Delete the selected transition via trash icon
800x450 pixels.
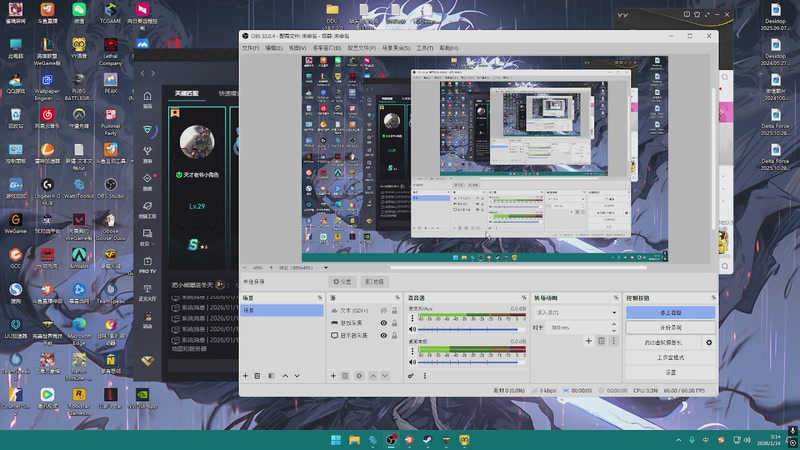[x=601, y=341]
